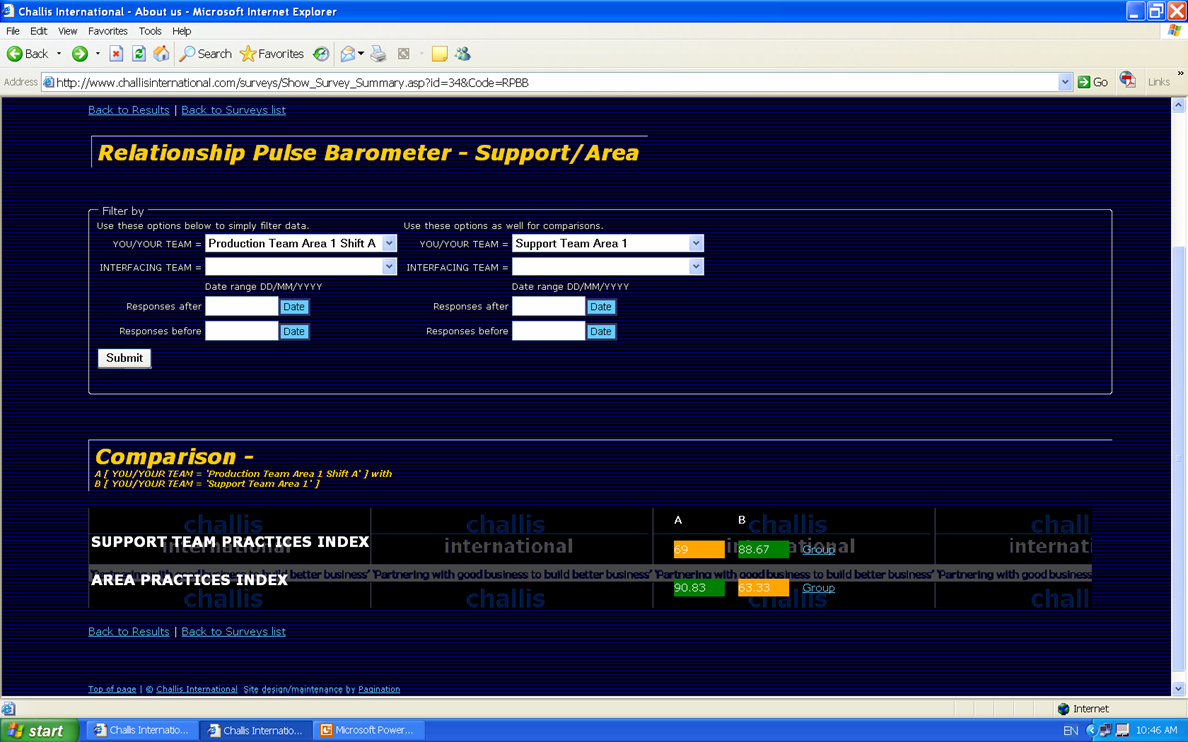The height and width of the screenshot is (742, 1188).
Task: Open Group link for Area Practices Index
Action: point(818,587)
